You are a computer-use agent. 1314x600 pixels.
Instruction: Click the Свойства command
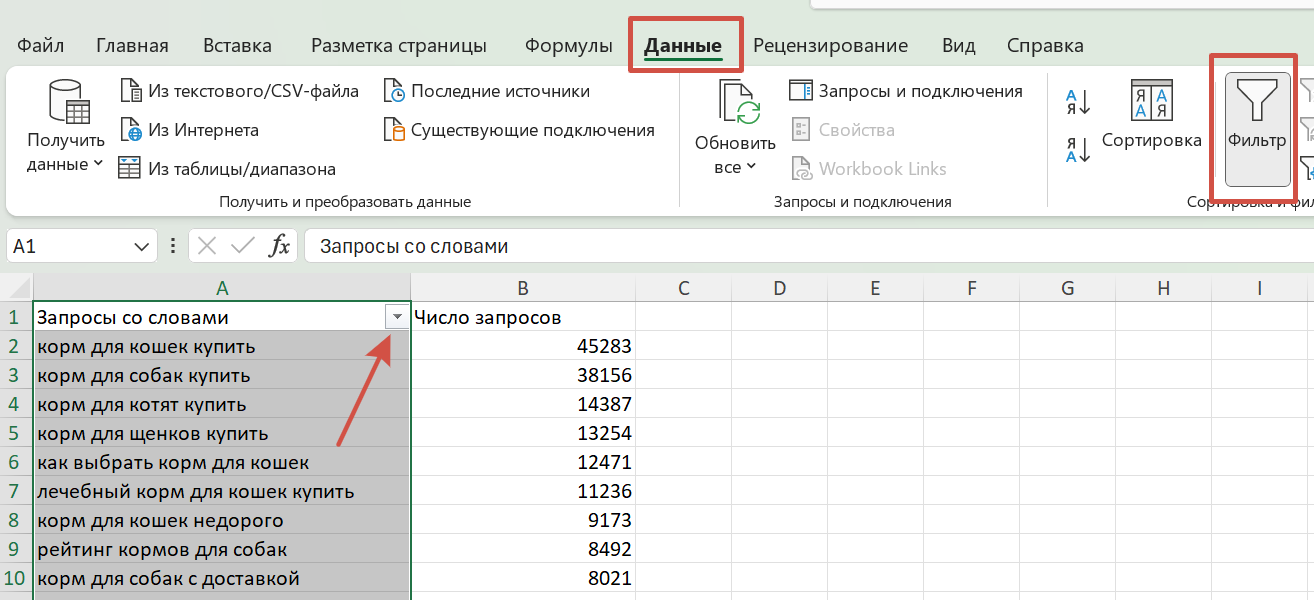[843, 130]
